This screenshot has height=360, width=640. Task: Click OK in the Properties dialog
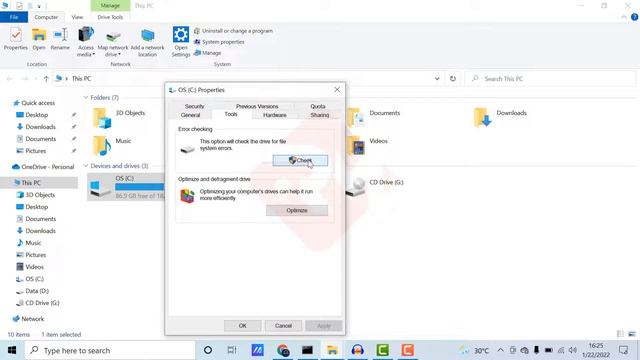(x=242, y=326)
